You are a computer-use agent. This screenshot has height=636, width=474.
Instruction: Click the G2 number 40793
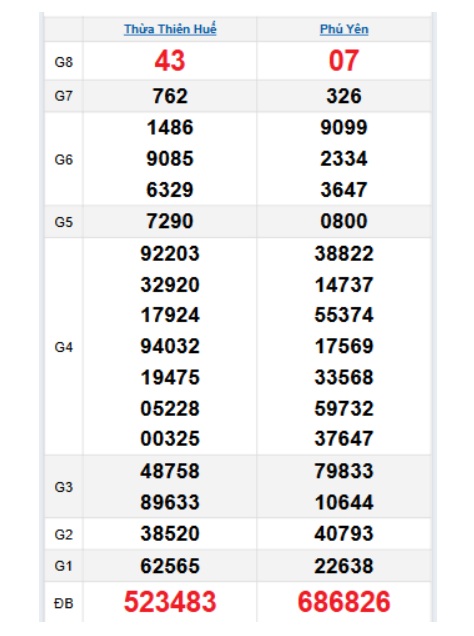click(x=344, y=533)
